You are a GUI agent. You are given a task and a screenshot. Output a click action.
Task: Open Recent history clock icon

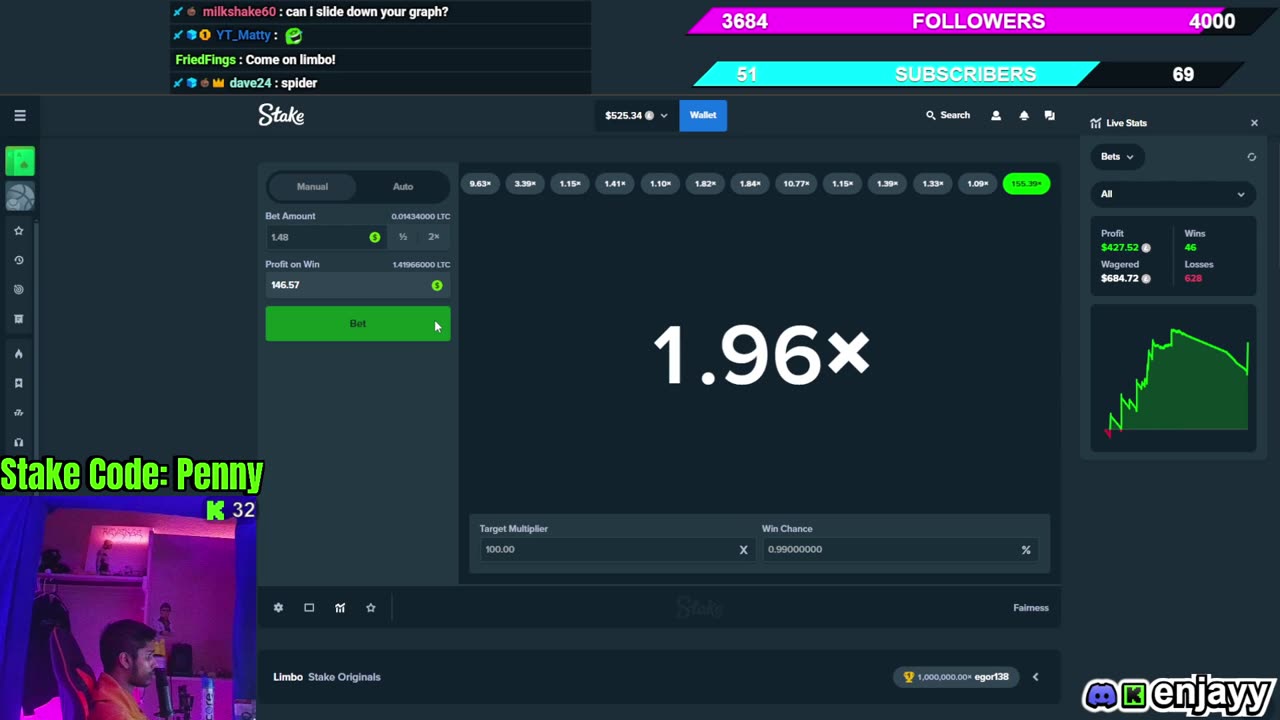18,260
